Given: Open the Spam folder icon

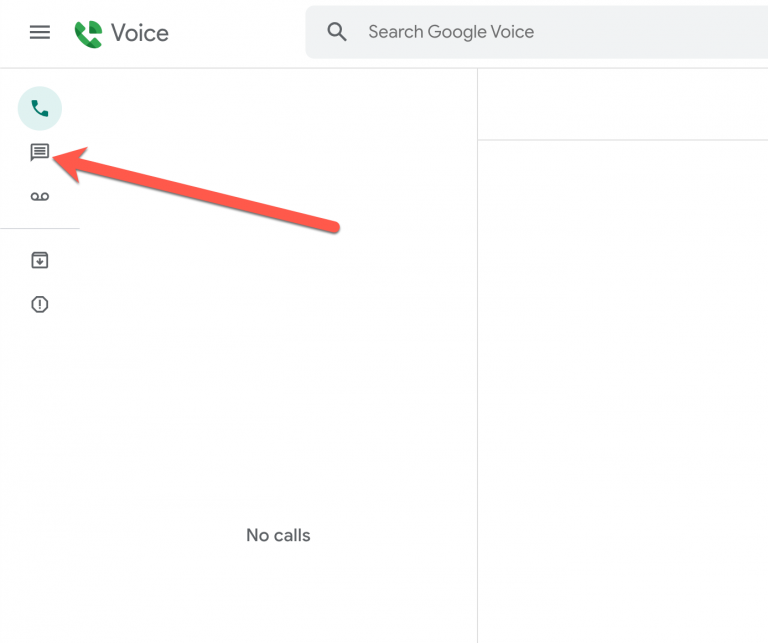Looking at the screenshot, I should (40, 305).
